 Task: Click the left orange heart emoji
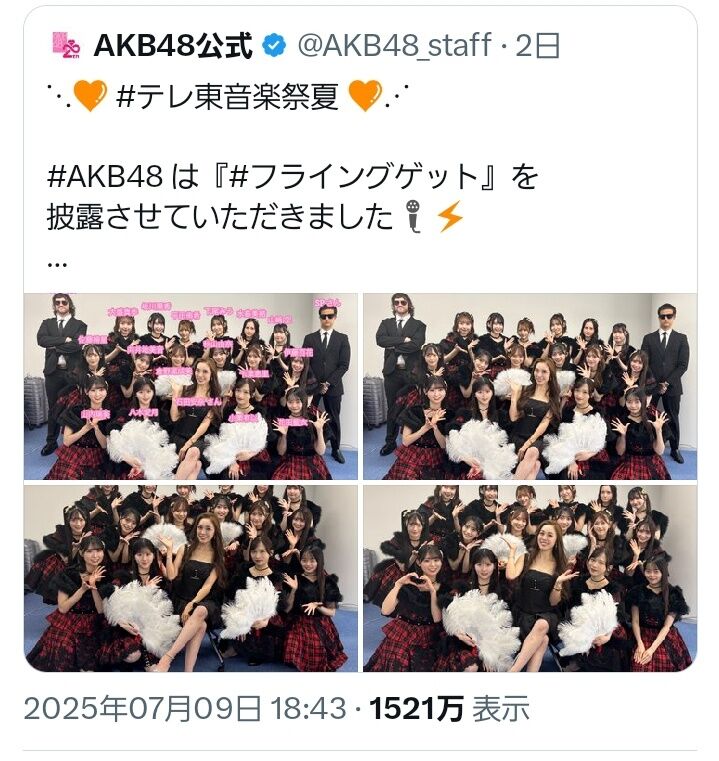tap(90, 96)
